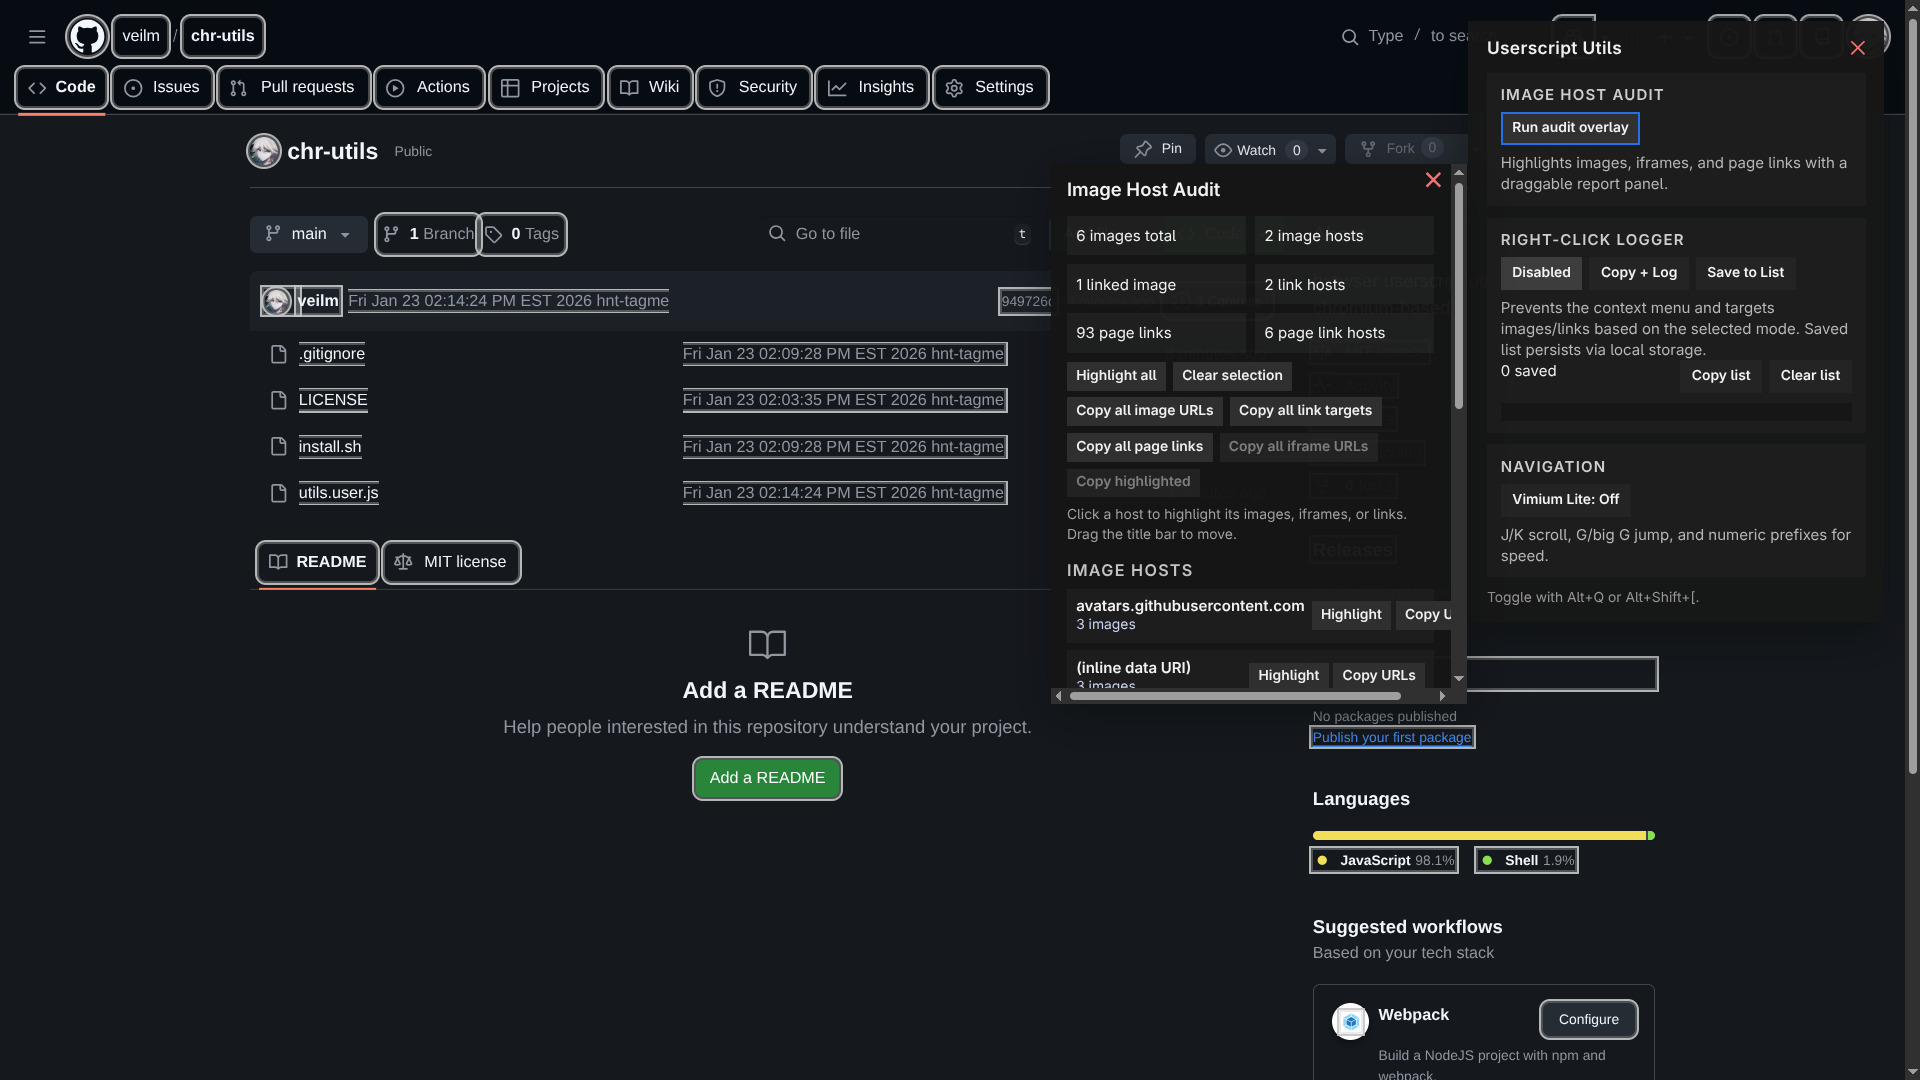Focus the Go to file field
1920x1080 pixels.
point(890,234)
